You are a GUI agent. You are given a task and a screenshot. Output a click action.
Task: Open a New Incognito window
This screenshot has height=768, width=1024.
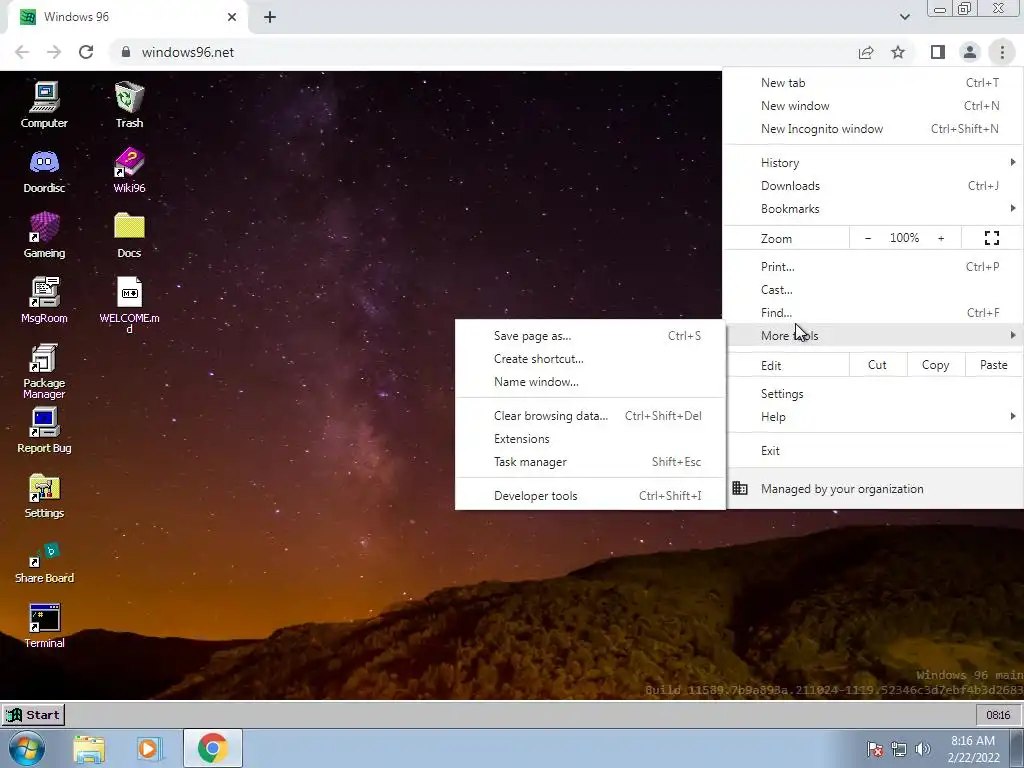[x=872, y=129]
